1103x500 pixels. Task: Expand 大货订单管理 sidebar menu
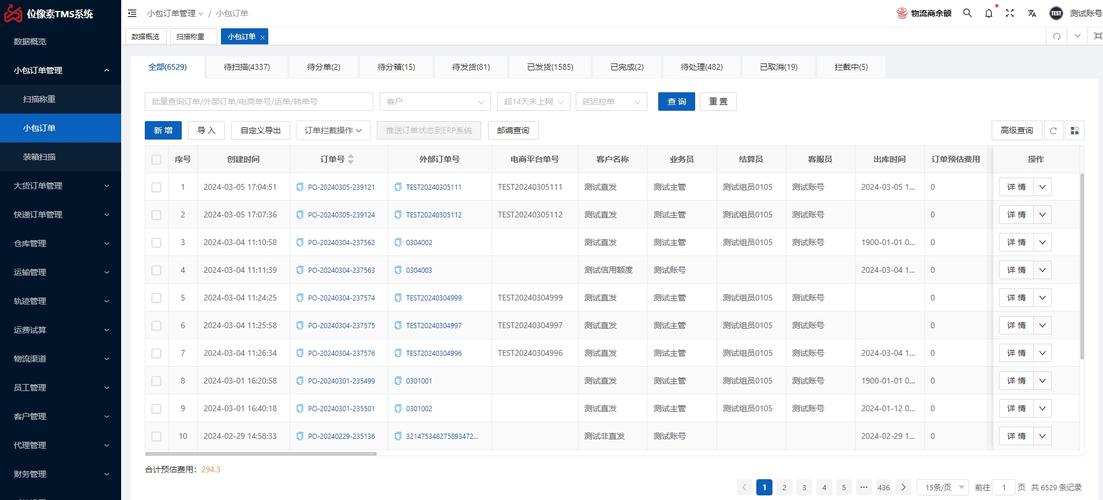(60, 186)
